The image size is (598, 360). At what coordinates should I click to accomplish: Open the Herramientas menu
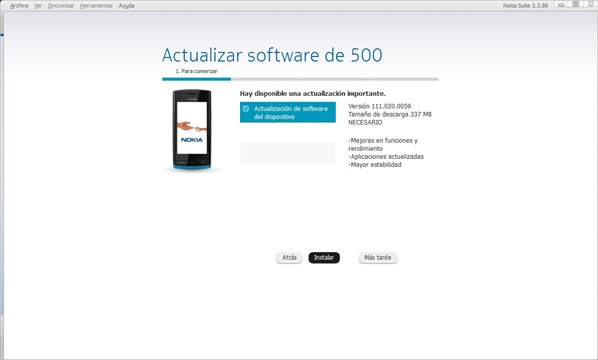pyautogui.click(x=96, y=6)
